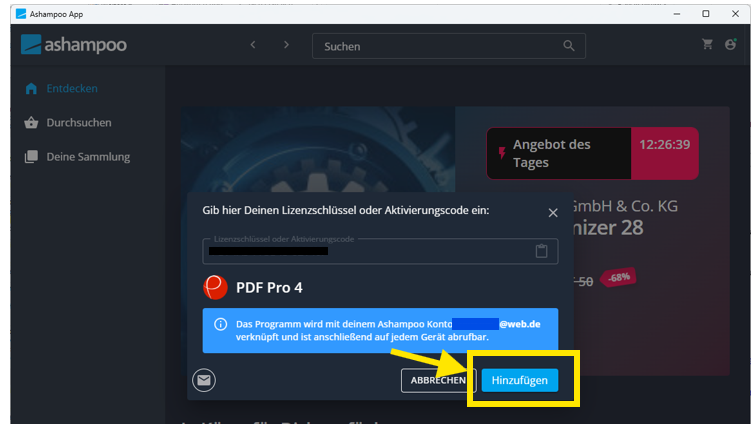
Task: Click the Hinzufügen button
Action: coord(520,380)
